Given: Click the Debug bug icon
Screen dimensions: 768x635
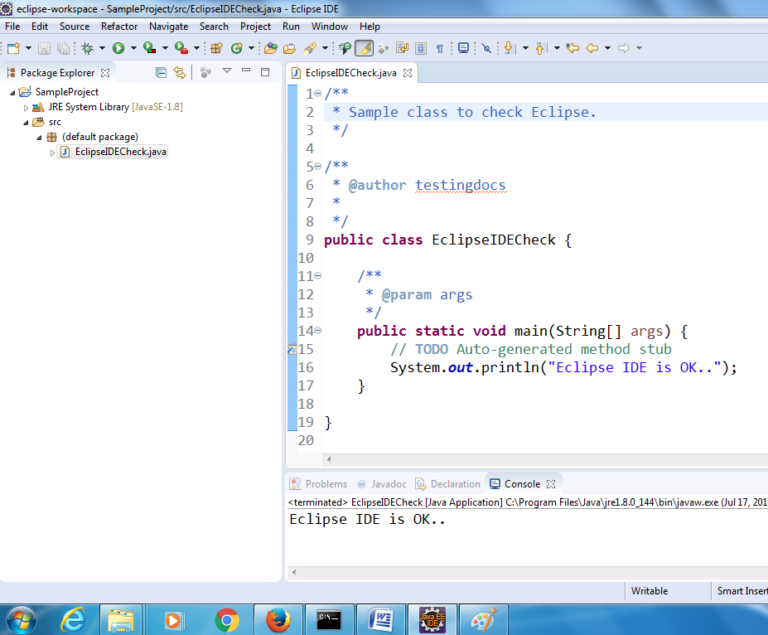Looking at the screenshot, I should [88, 47].
